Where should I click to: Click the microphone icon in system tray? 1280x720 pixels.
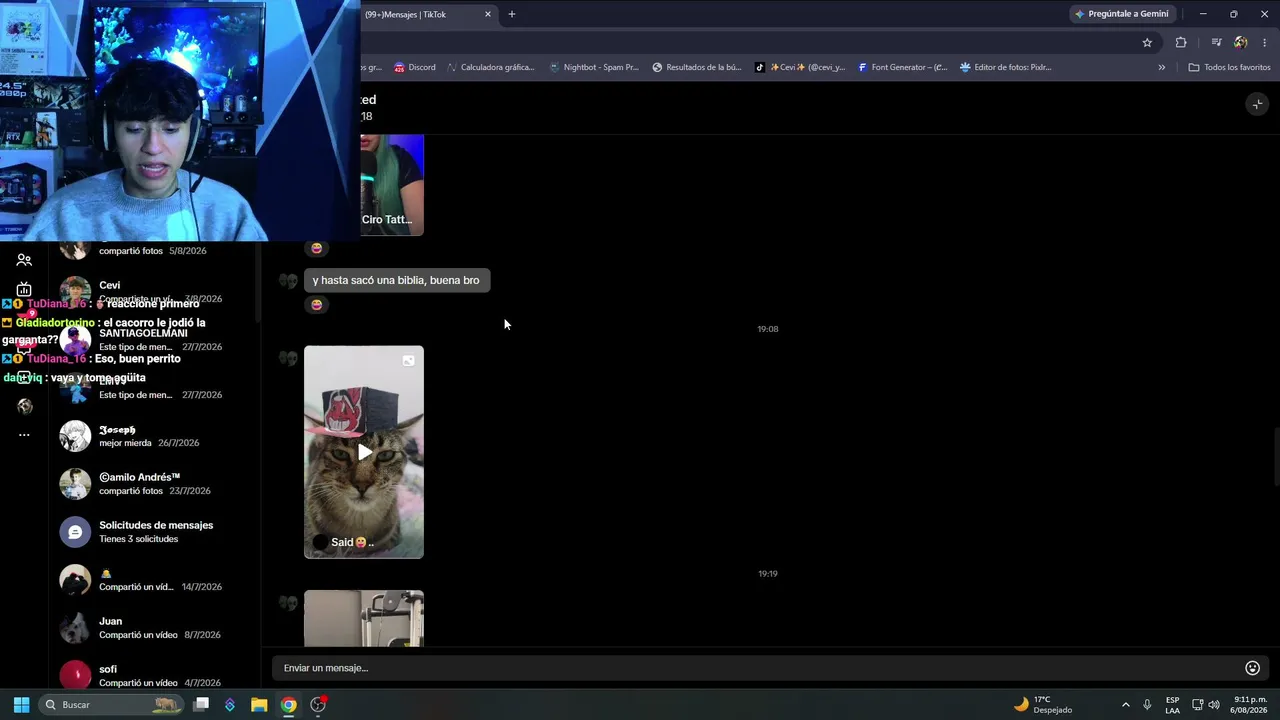(x=1147, y=705)
